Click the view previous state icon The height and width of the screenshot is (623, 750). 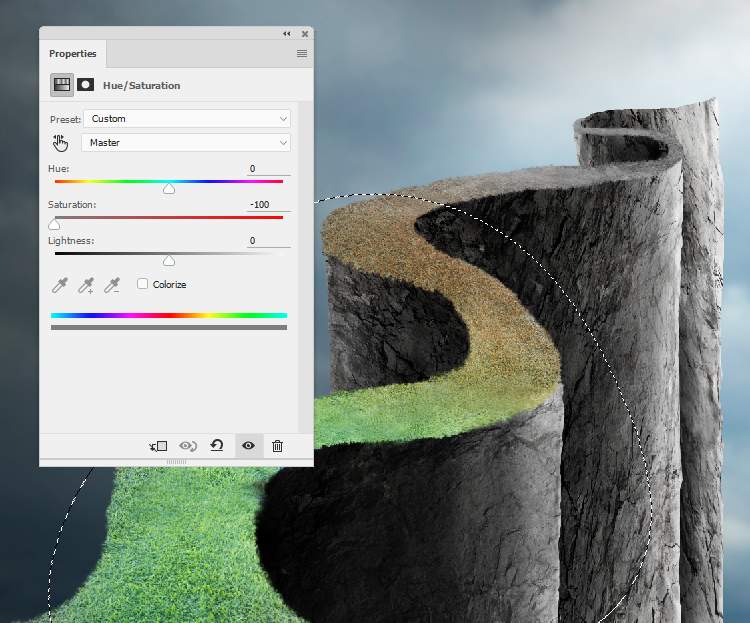click(x=188, y=446)
